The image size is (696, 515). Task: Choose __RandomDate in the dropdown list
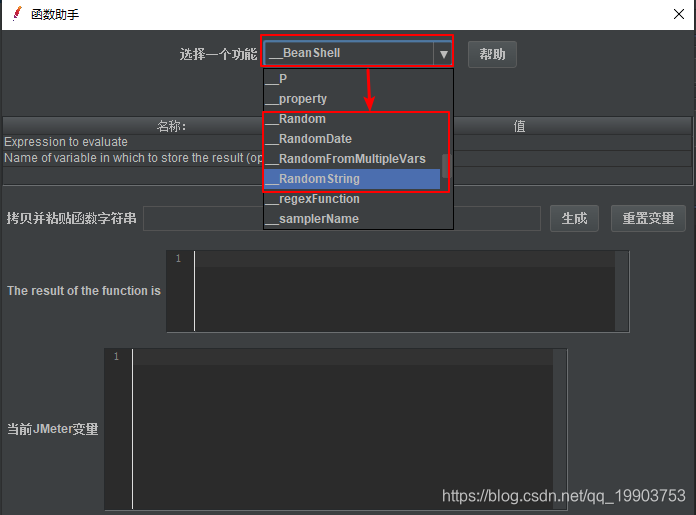(353, 139)
